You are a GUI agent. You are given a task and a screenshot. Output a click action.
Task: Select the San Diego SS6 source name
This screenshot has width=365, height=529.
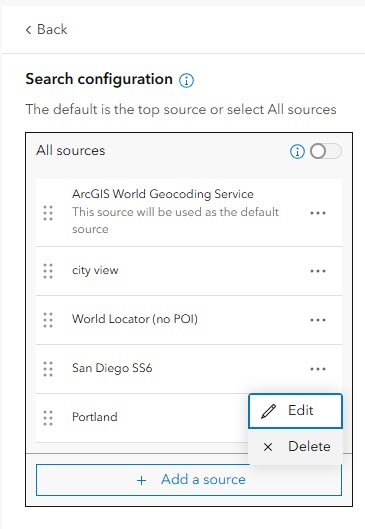coord(112,368)
